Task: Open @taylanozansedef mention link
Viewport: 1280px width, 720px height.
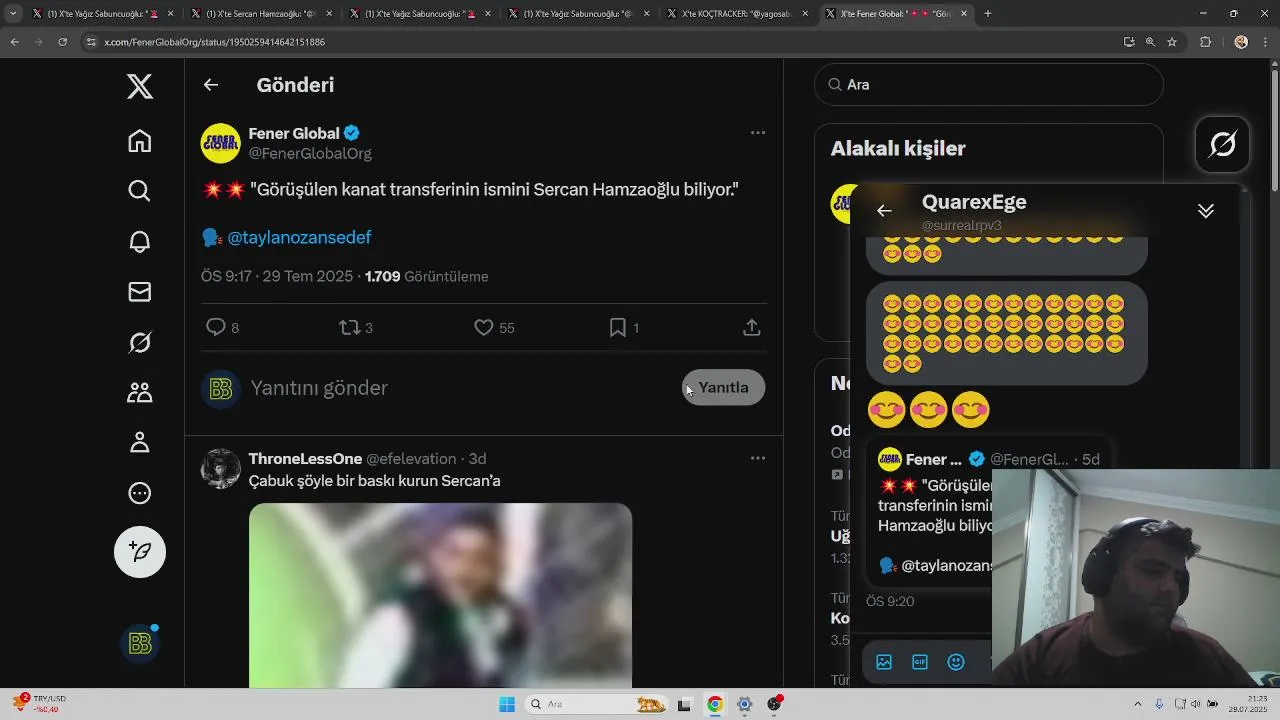Action: click(299, 237)
